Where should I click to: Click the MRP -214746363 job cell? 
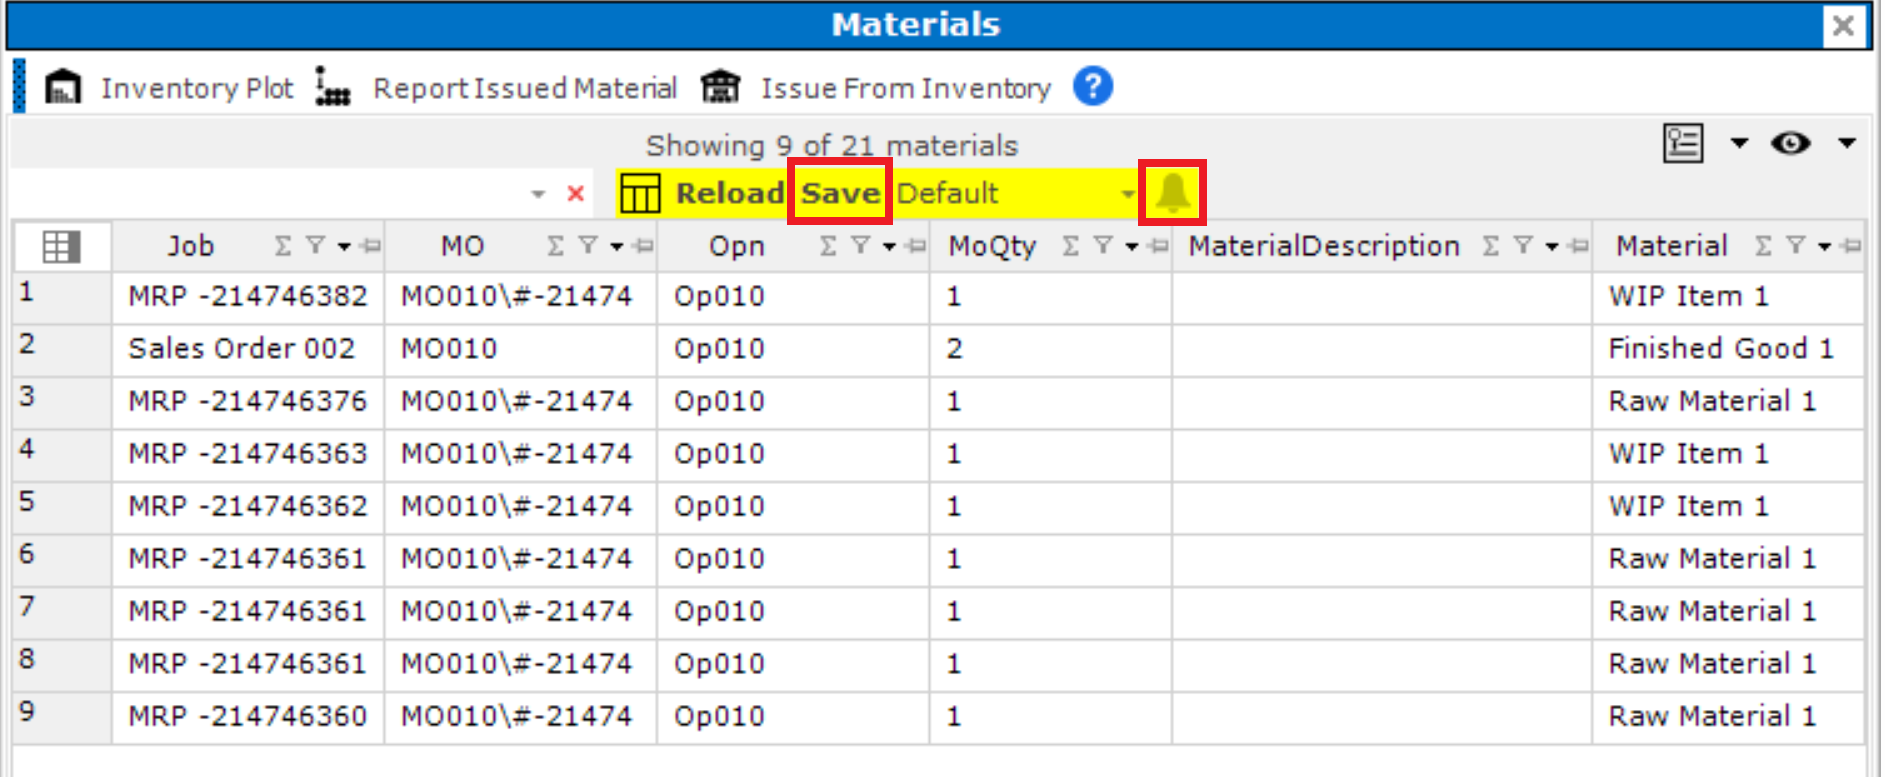[x=248, y=454]
